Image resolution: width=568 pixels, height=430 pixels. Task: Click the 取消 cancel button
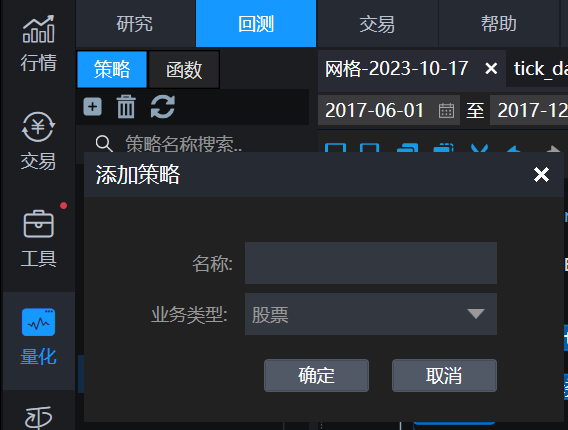point(444,375)
